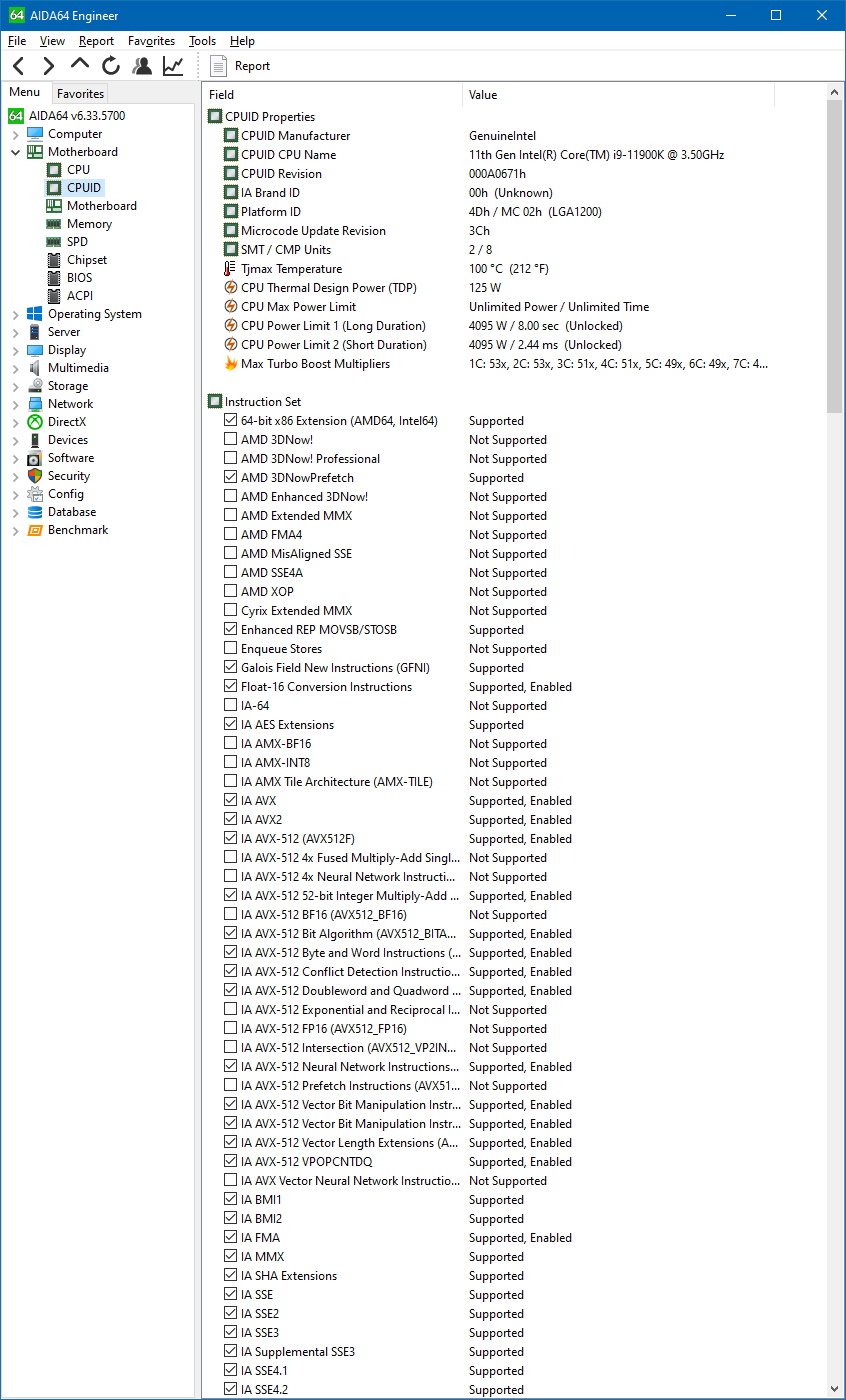Screen dimensions: 846x1400
Task: Click the vertical scrollbar thumb in details pane
Action: point(835,257)
